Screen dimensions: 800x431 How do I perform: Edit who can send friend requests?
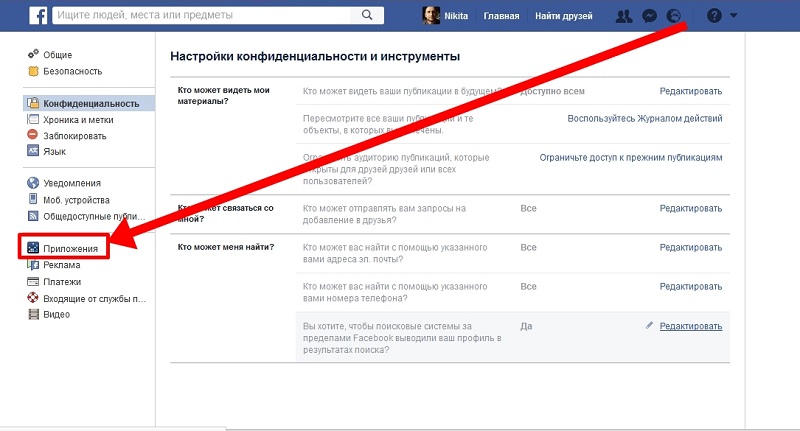[691, 208]
